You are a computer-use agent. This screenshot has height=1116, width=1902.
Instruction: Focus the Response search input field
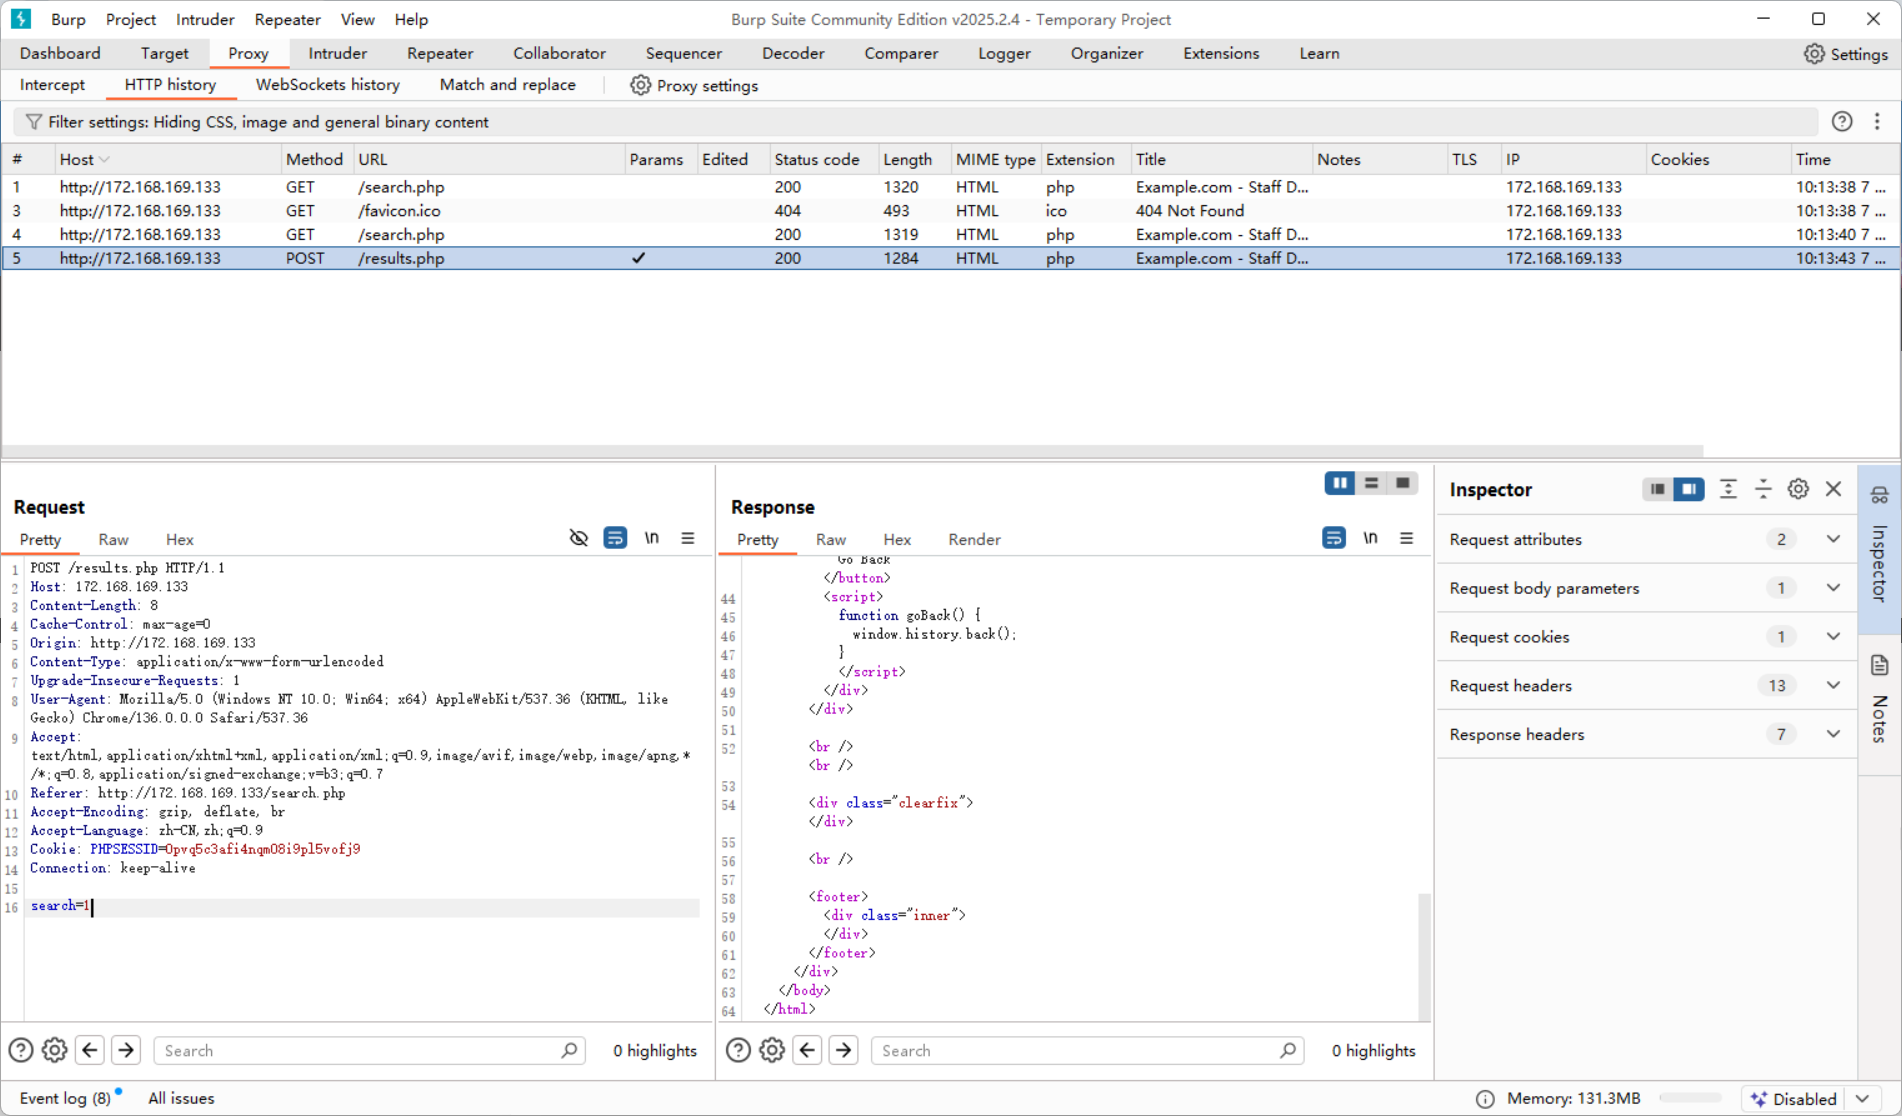(x=1088, y=1050)
